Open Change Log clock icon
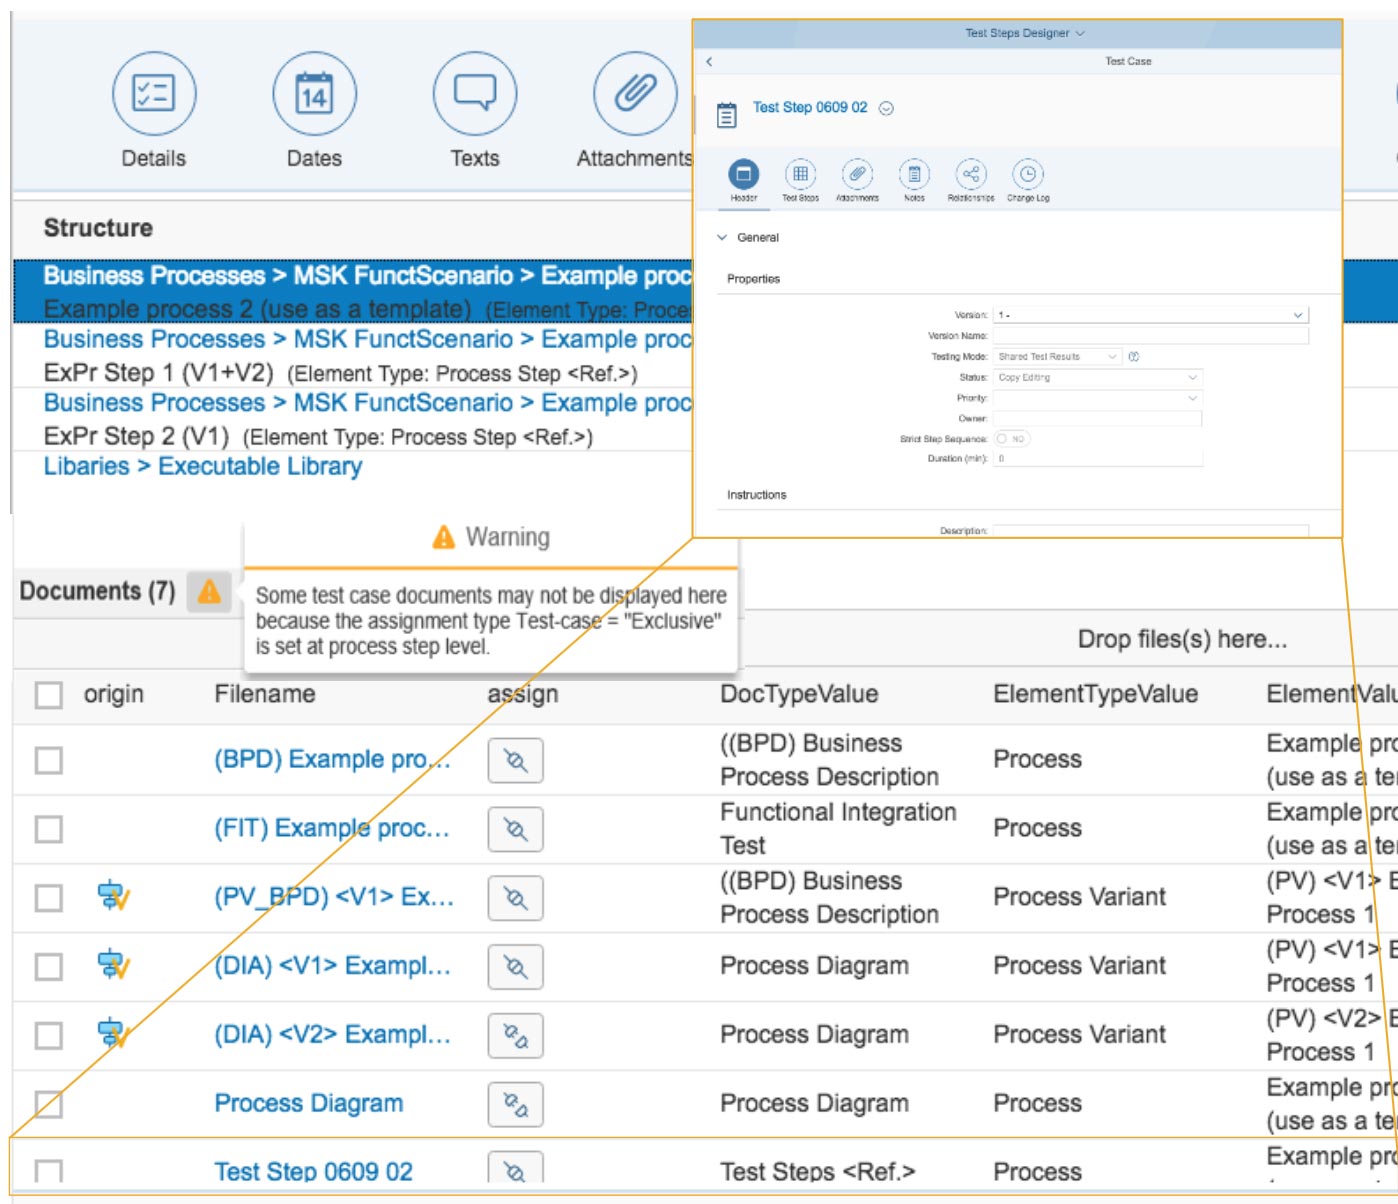The image size is (1398, 1204). coord(1027,175)
